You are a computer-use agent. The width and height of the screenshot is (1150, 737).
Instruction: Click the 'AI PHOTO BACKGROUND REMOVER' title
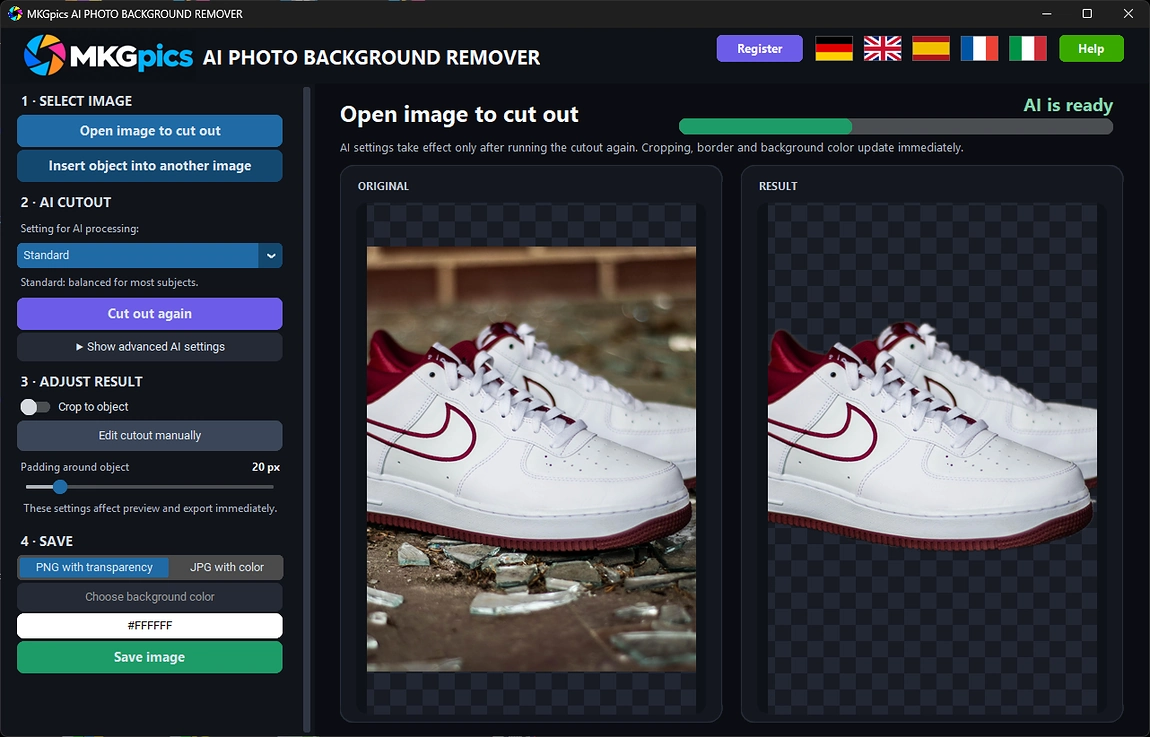(371, 57)
